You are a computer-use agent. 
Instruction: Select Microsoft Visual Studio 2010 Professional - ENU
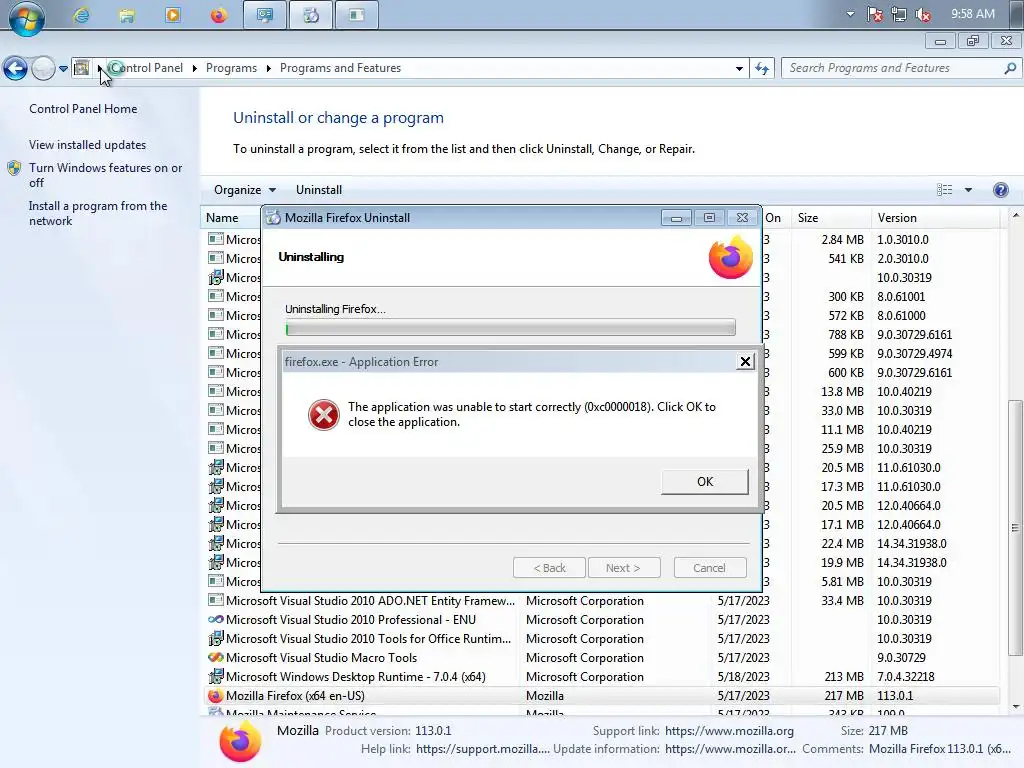[602, 620]
